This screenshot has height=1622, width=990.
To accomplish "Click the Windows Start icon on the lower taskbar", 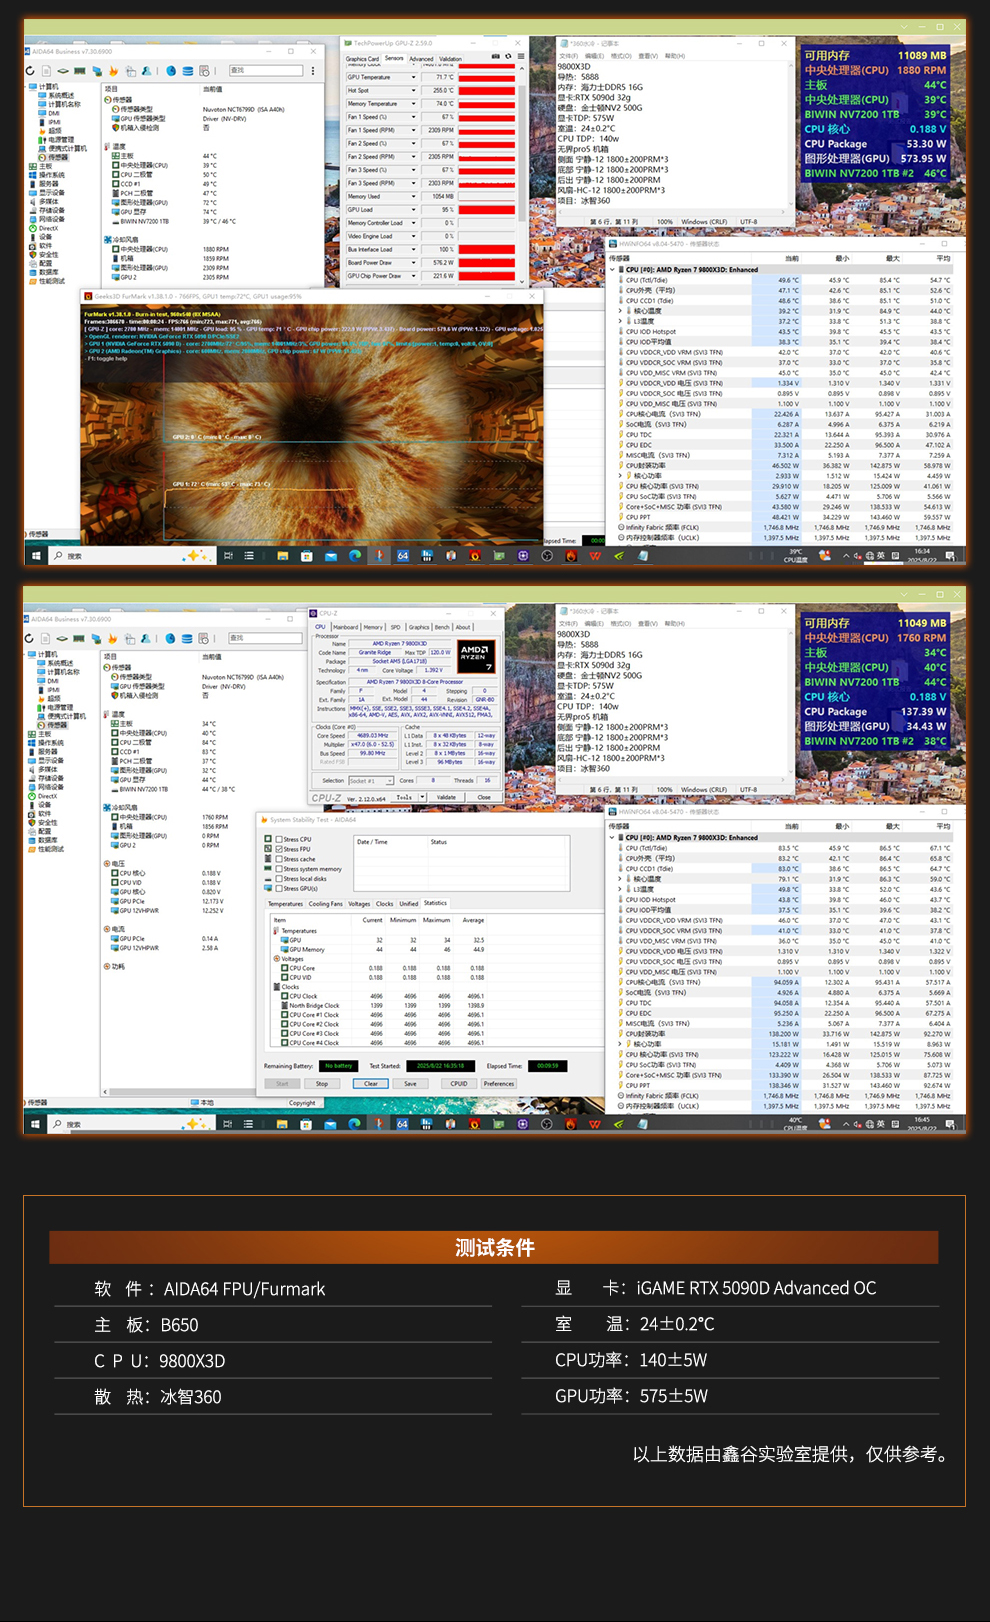I will 36,1124.
